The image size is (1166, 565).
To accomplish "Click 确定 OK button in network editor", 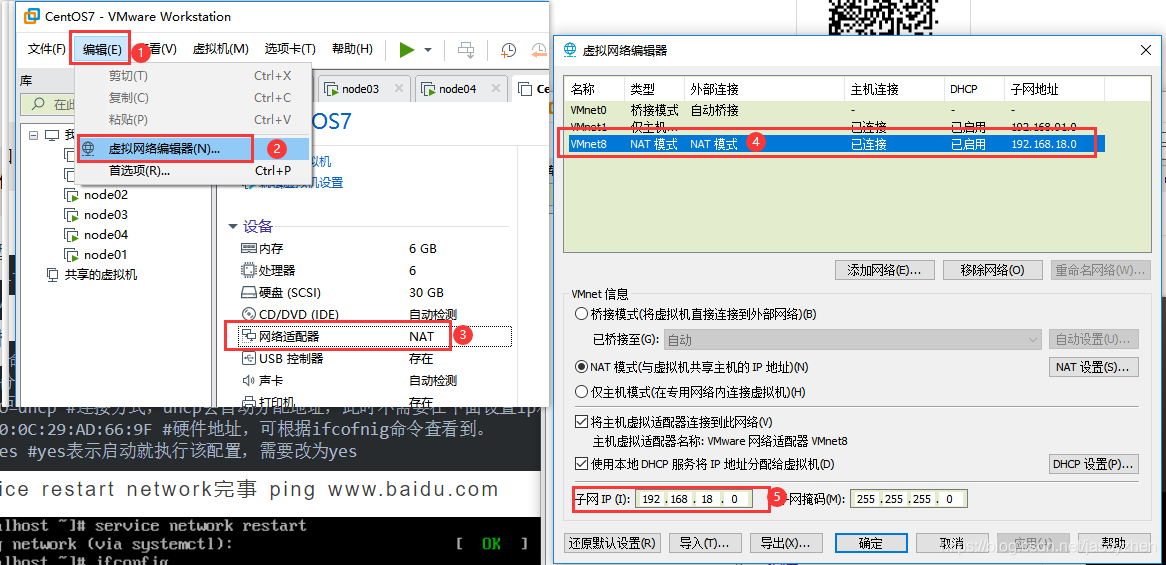I will [871, 543].
